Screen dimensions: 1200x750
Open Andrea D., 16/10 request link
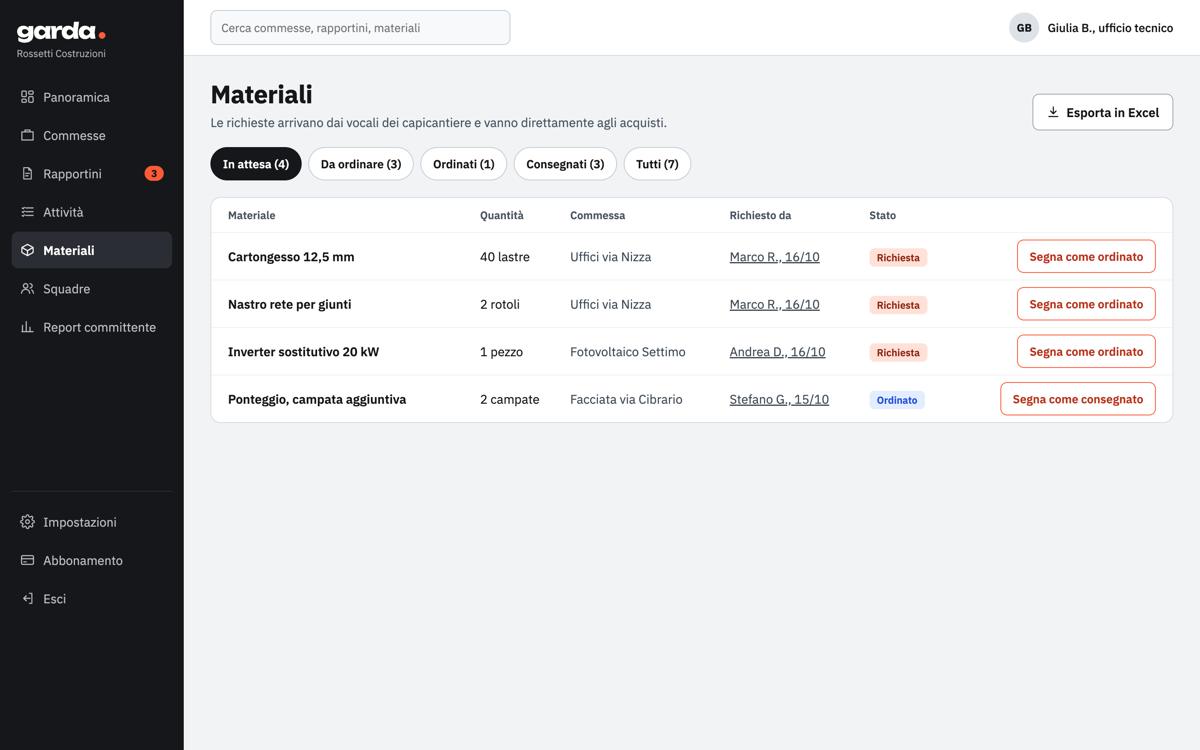(x=777, y=352)
